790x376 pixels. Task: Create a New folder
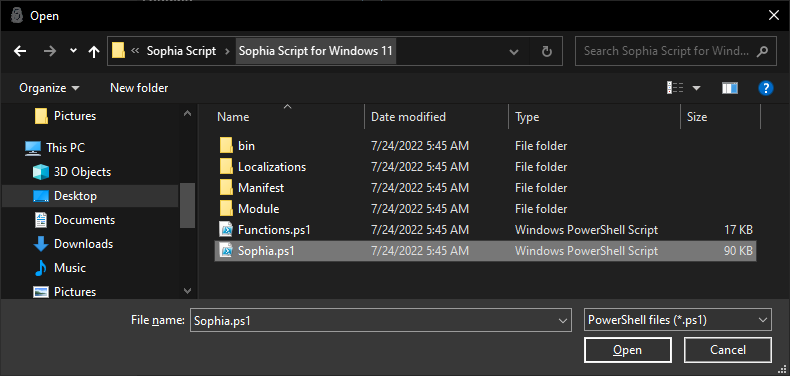click(139, 88)
